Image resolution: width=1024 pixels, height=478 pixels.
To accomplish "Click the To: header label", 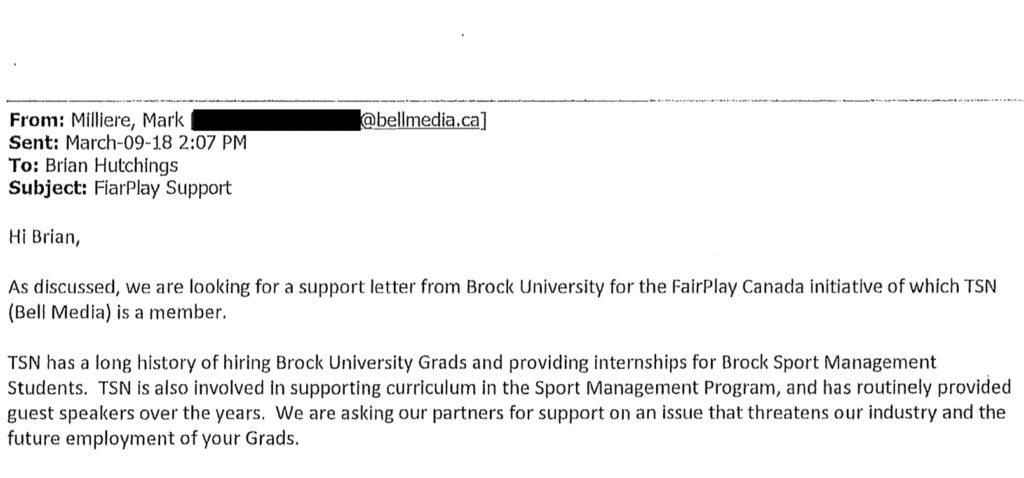I will coord(24,166).
